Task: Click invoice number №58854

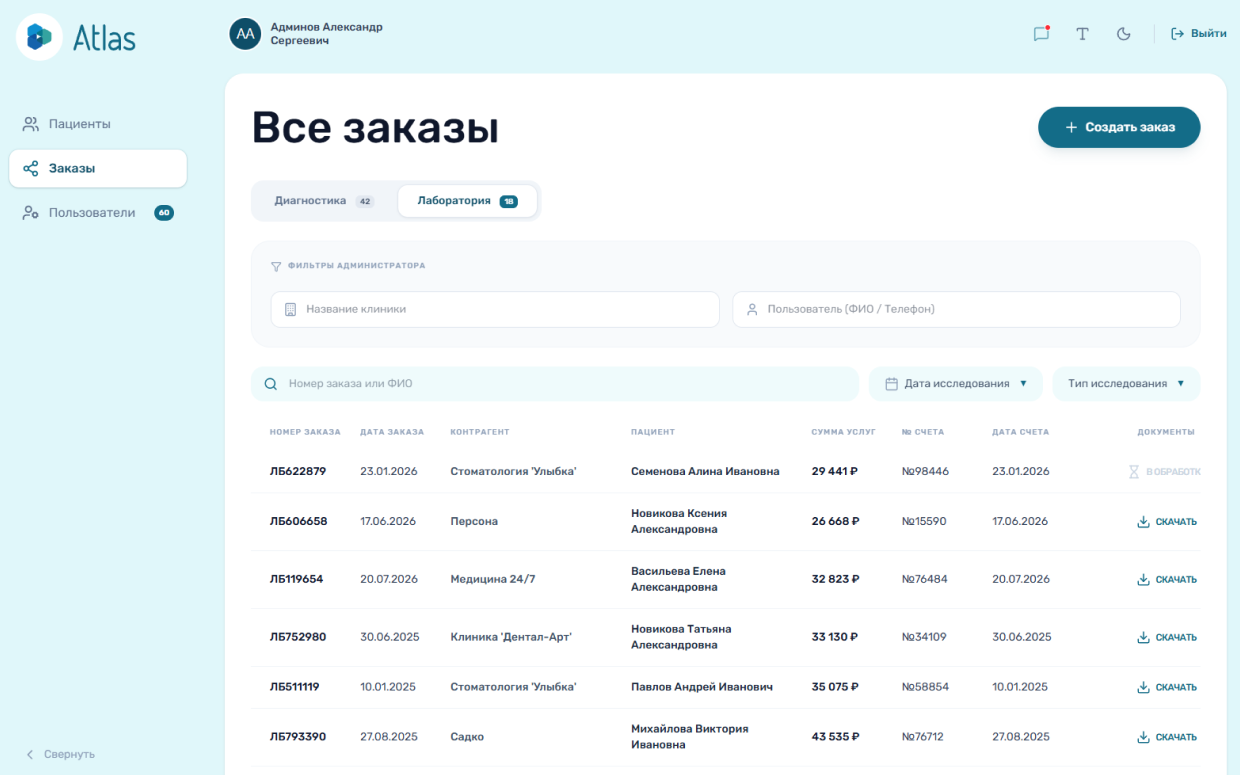Action: click(925, 687)
